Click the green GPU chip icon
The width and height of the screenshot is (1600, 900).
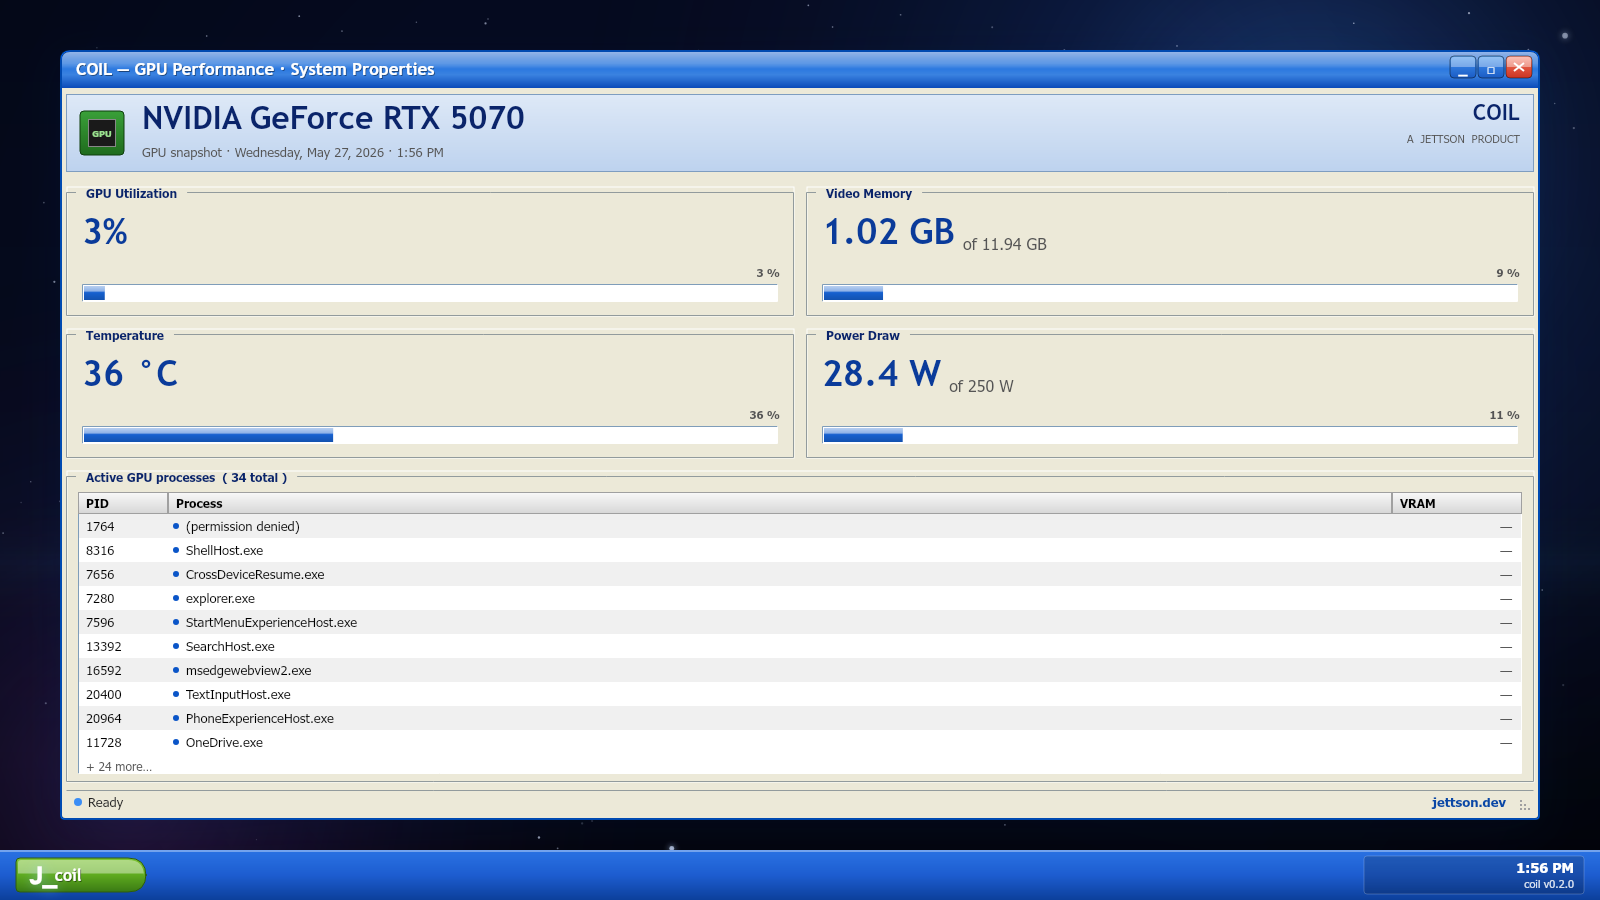click(x=102, y=133)
